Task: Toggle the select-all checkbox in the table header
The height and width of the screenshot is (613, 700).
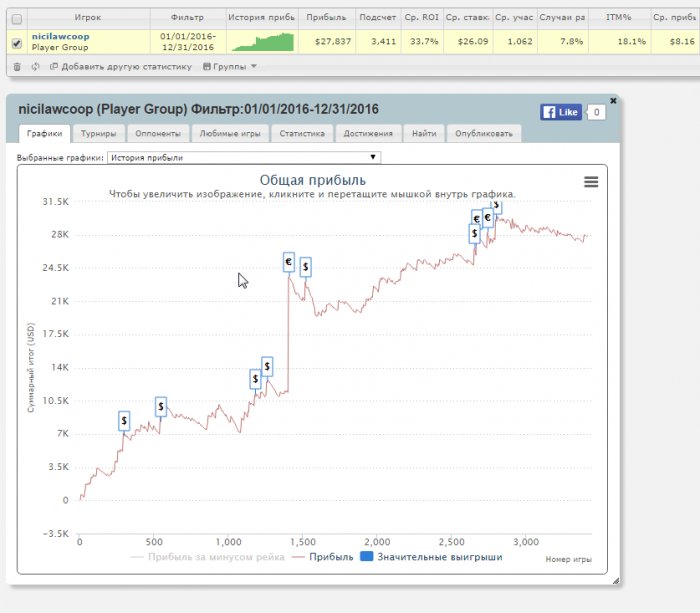Action: pyautogui.click(x=17, y=19)
